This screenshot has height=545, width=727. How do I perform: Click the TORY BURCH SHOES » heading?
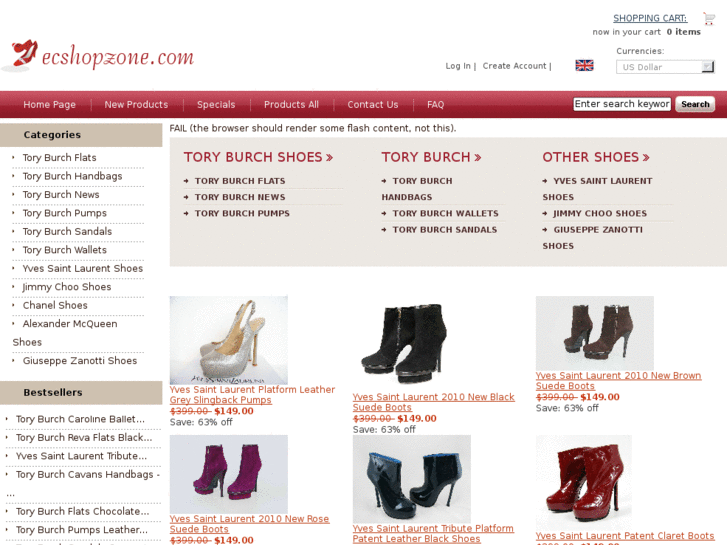pyautogui.click(x=258, y=157)
